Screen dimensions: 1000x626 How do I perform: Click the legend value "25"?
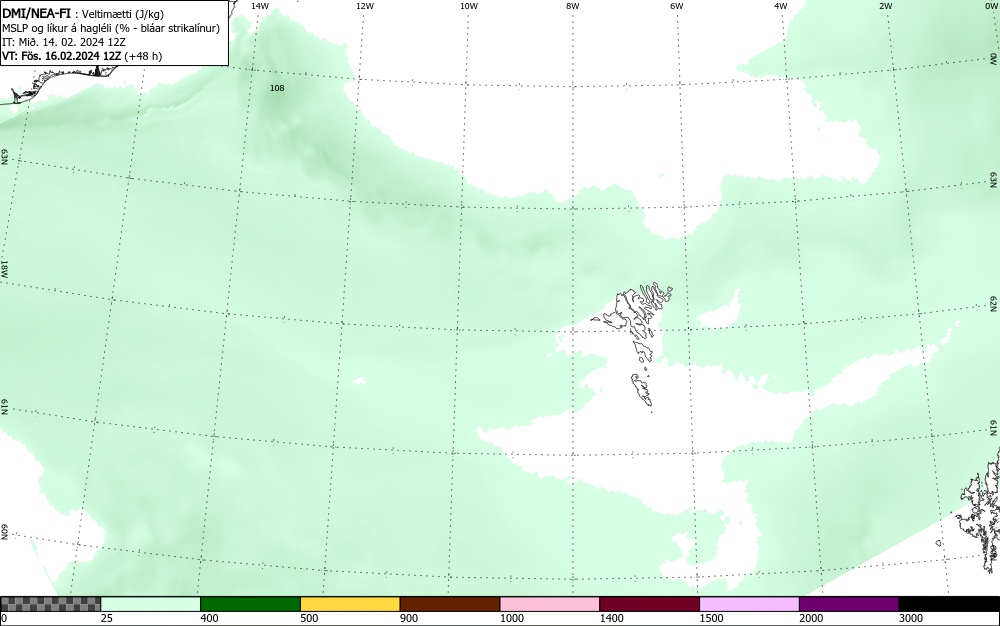[107, 618]
